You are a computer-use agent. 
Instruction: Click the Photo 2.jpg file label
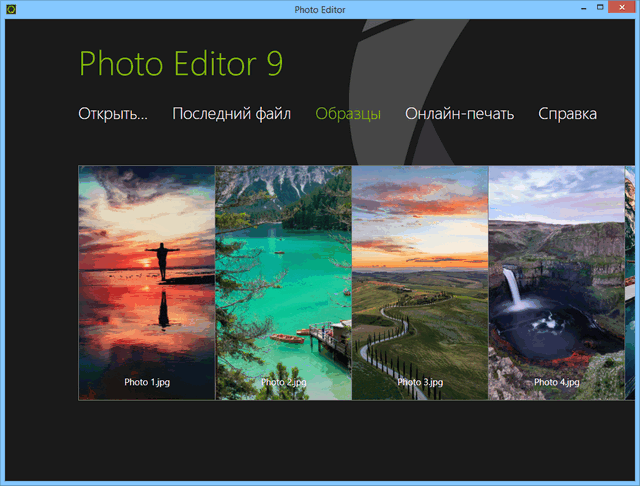click(284, 382)
